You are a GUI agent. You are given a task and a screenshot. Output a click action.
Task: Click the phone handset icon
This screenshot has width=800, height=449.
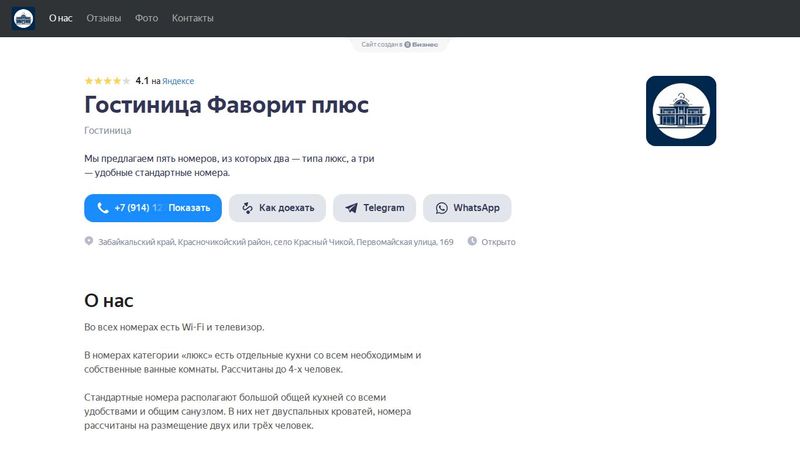point(102,208)
